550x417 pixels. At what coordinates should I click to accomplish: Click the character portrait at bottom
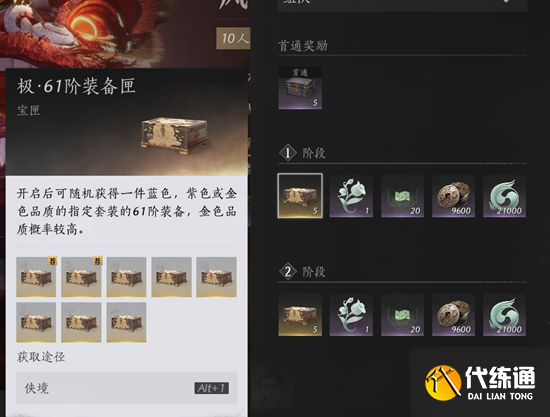[270, 388]
